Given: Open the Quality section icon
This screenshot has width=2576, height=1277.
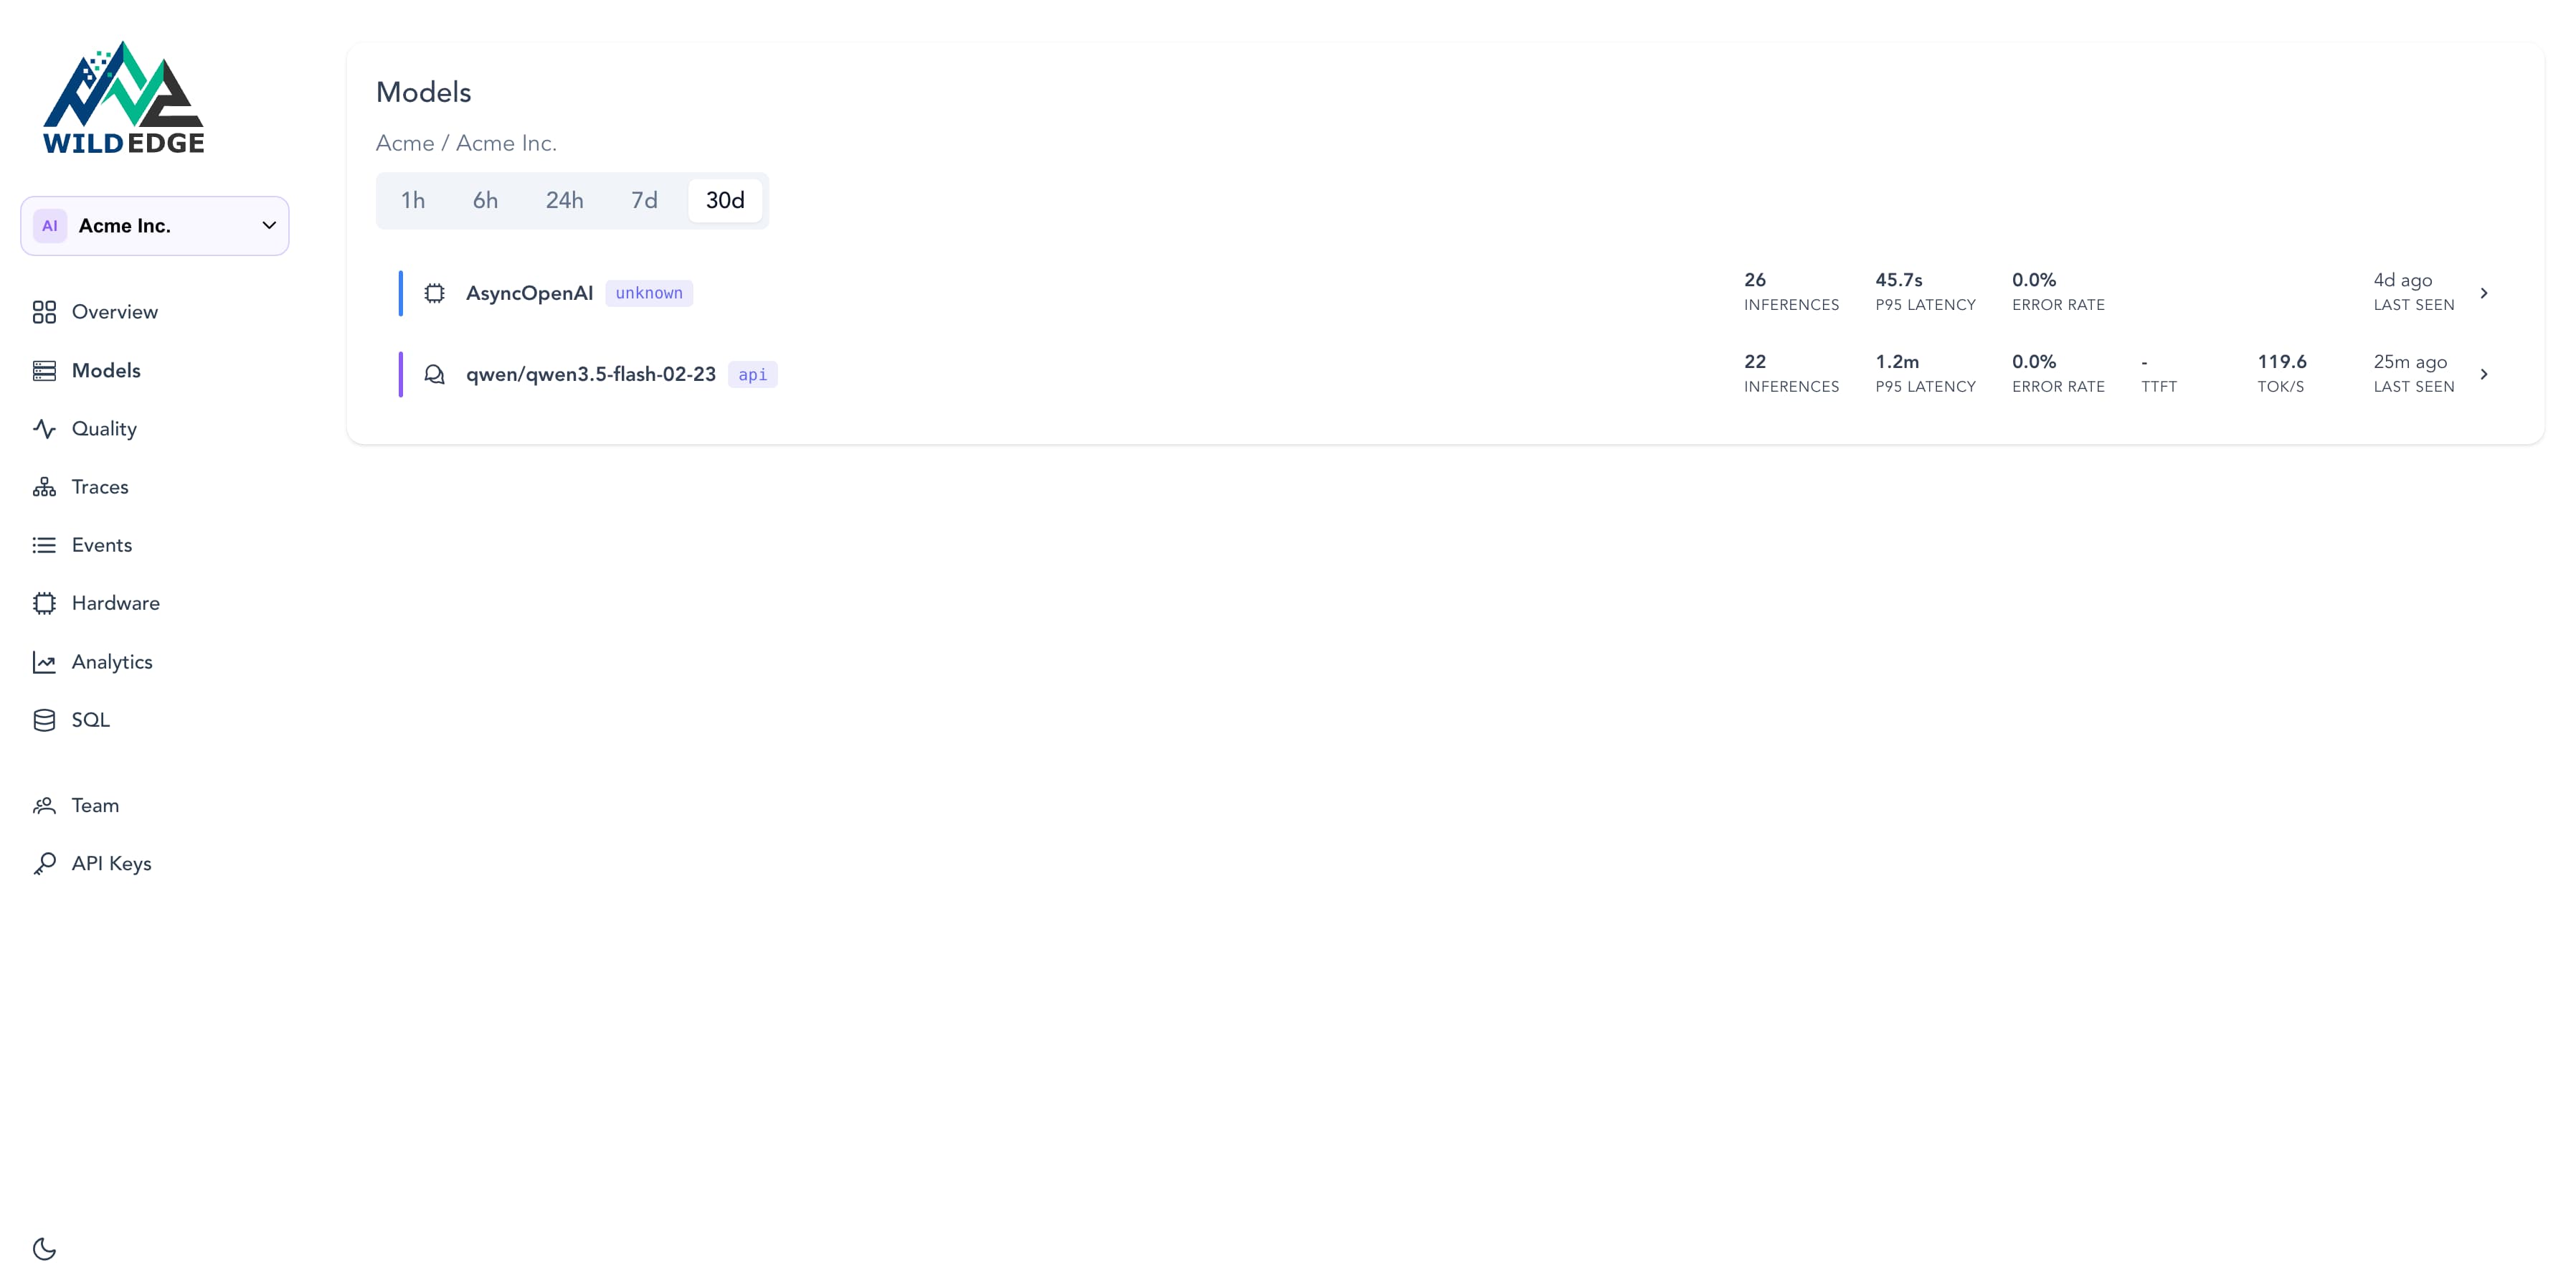Looking at the screenshot, I should point(44,428).
